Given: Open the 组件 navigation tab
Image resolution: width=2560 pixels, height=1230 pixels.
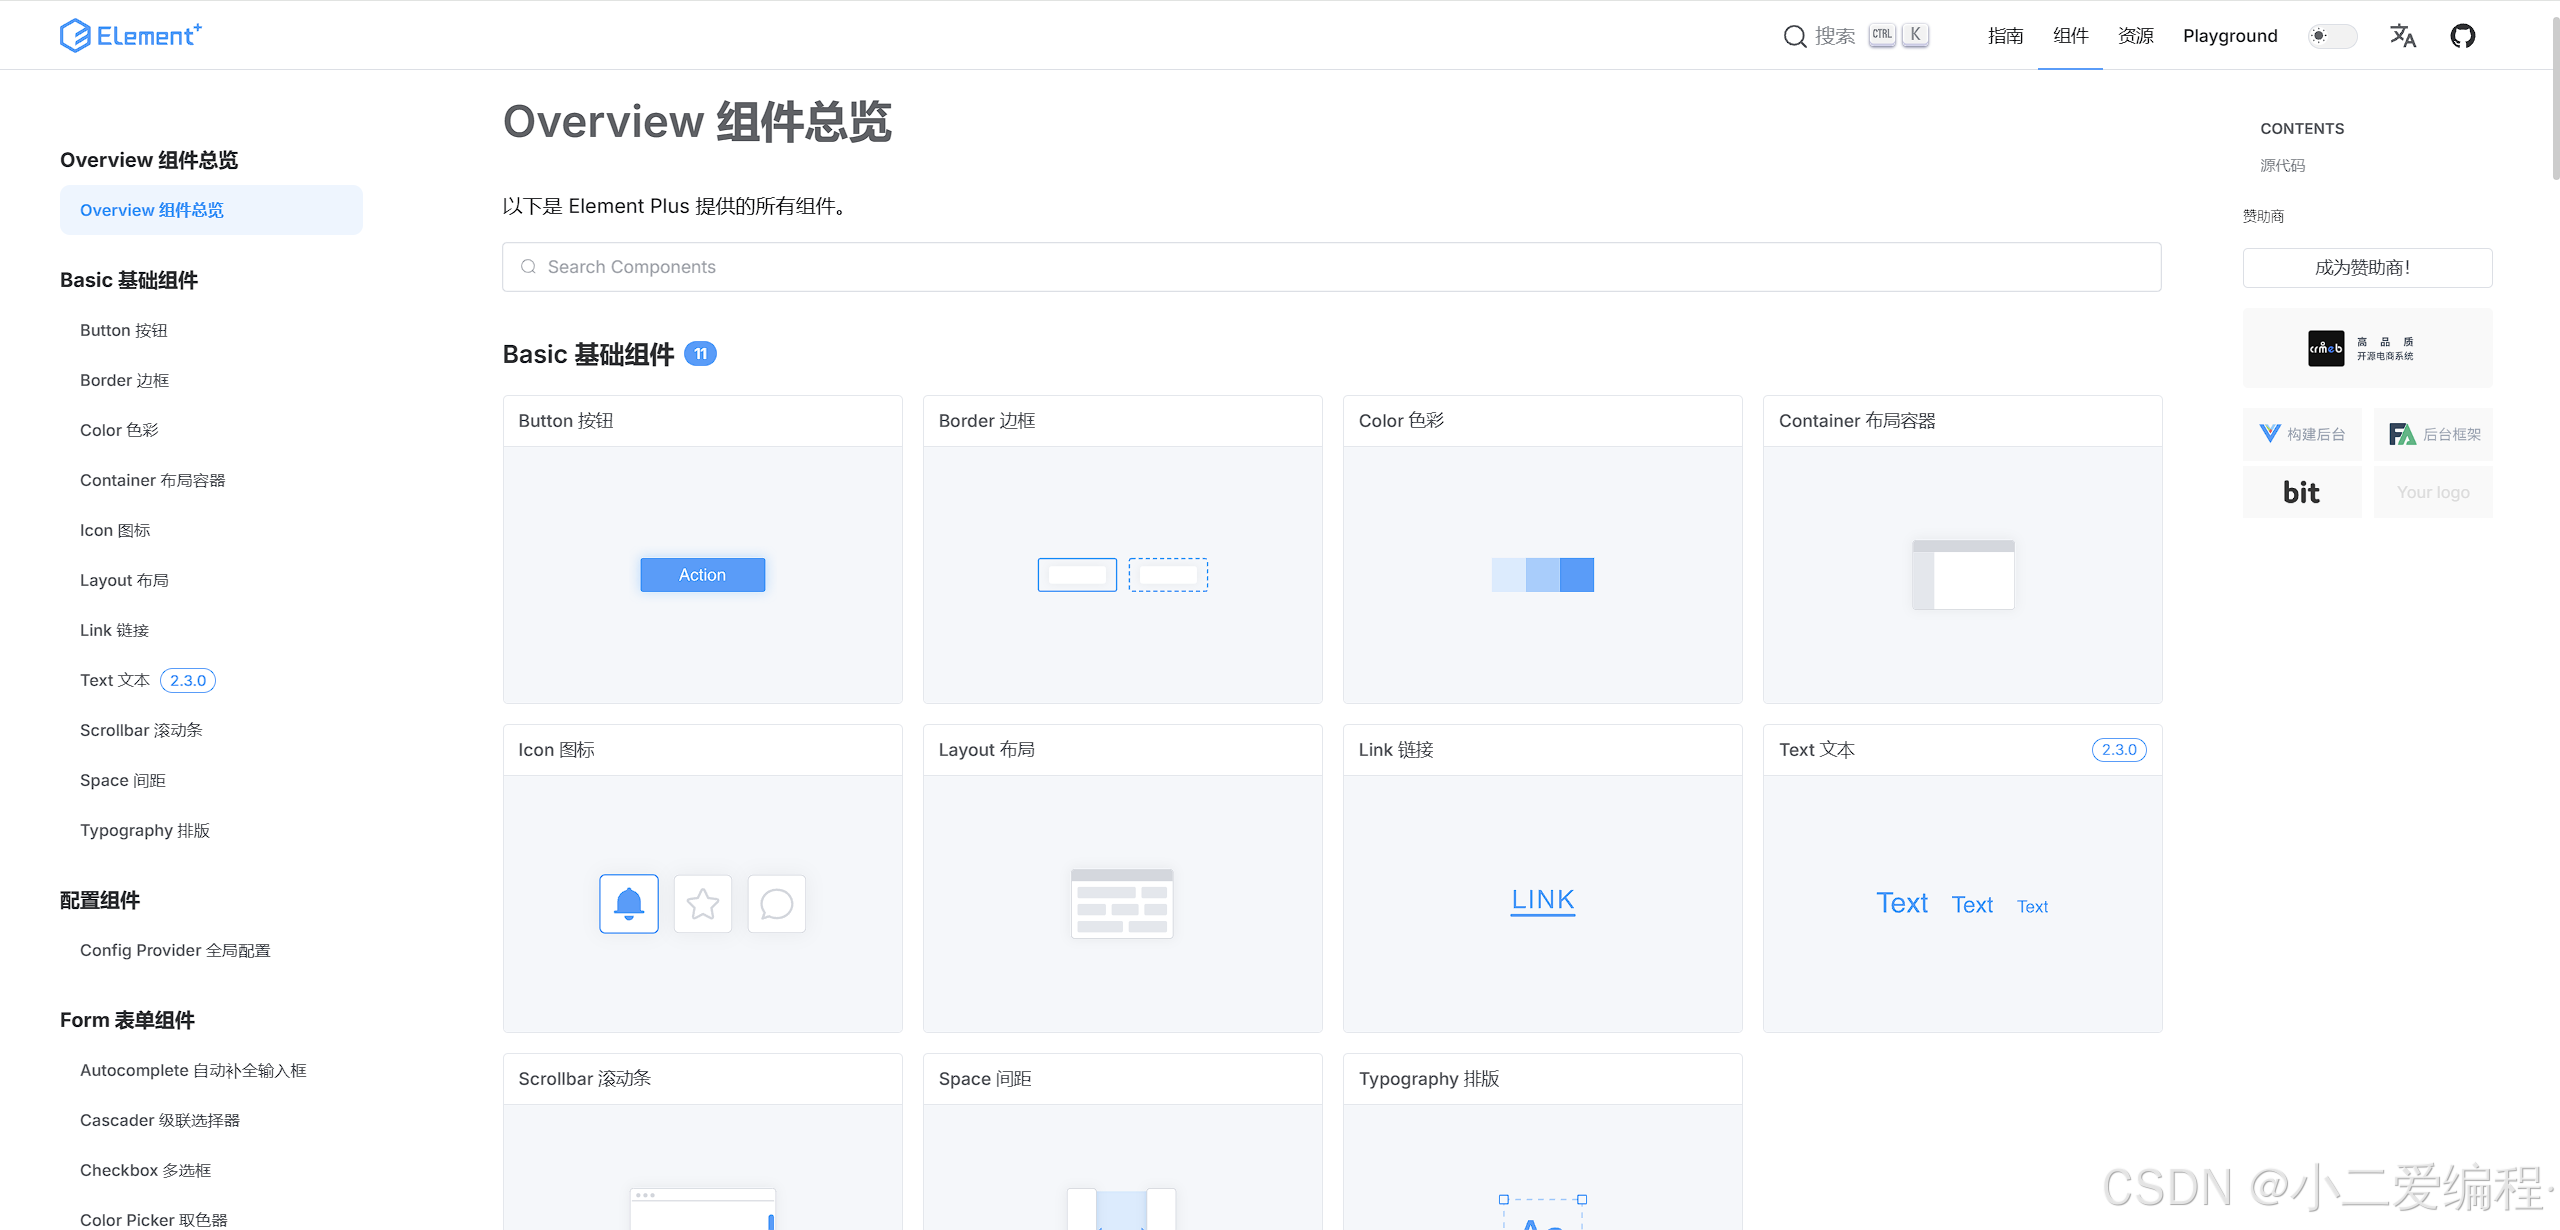Looking at the screenshot, I should [x=2070, y=36].
